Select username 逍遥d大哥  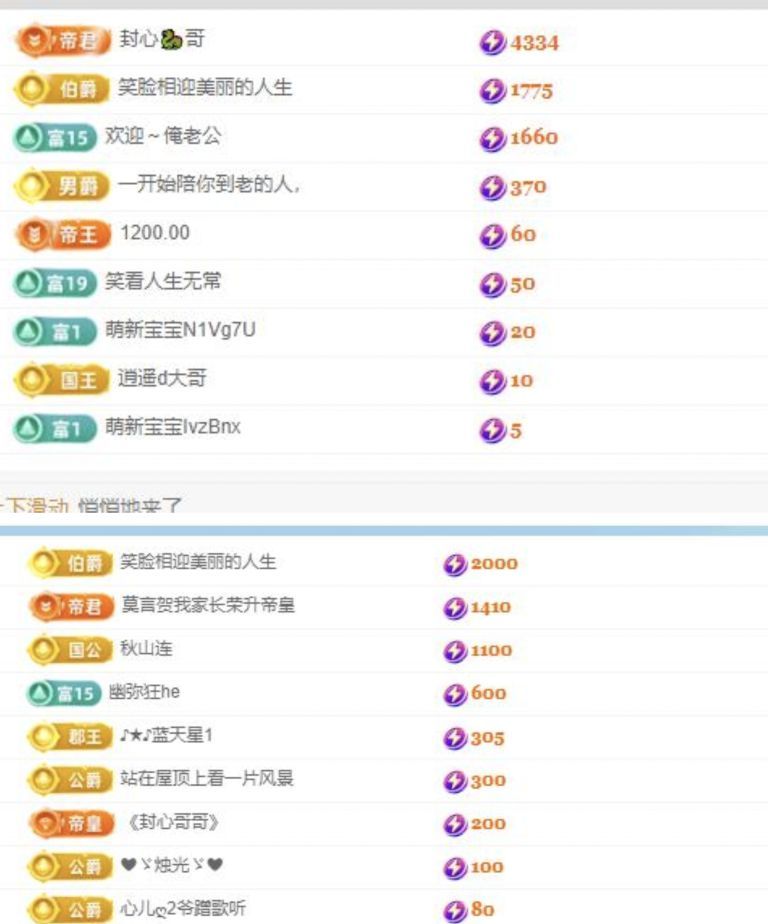click(162, 378)
